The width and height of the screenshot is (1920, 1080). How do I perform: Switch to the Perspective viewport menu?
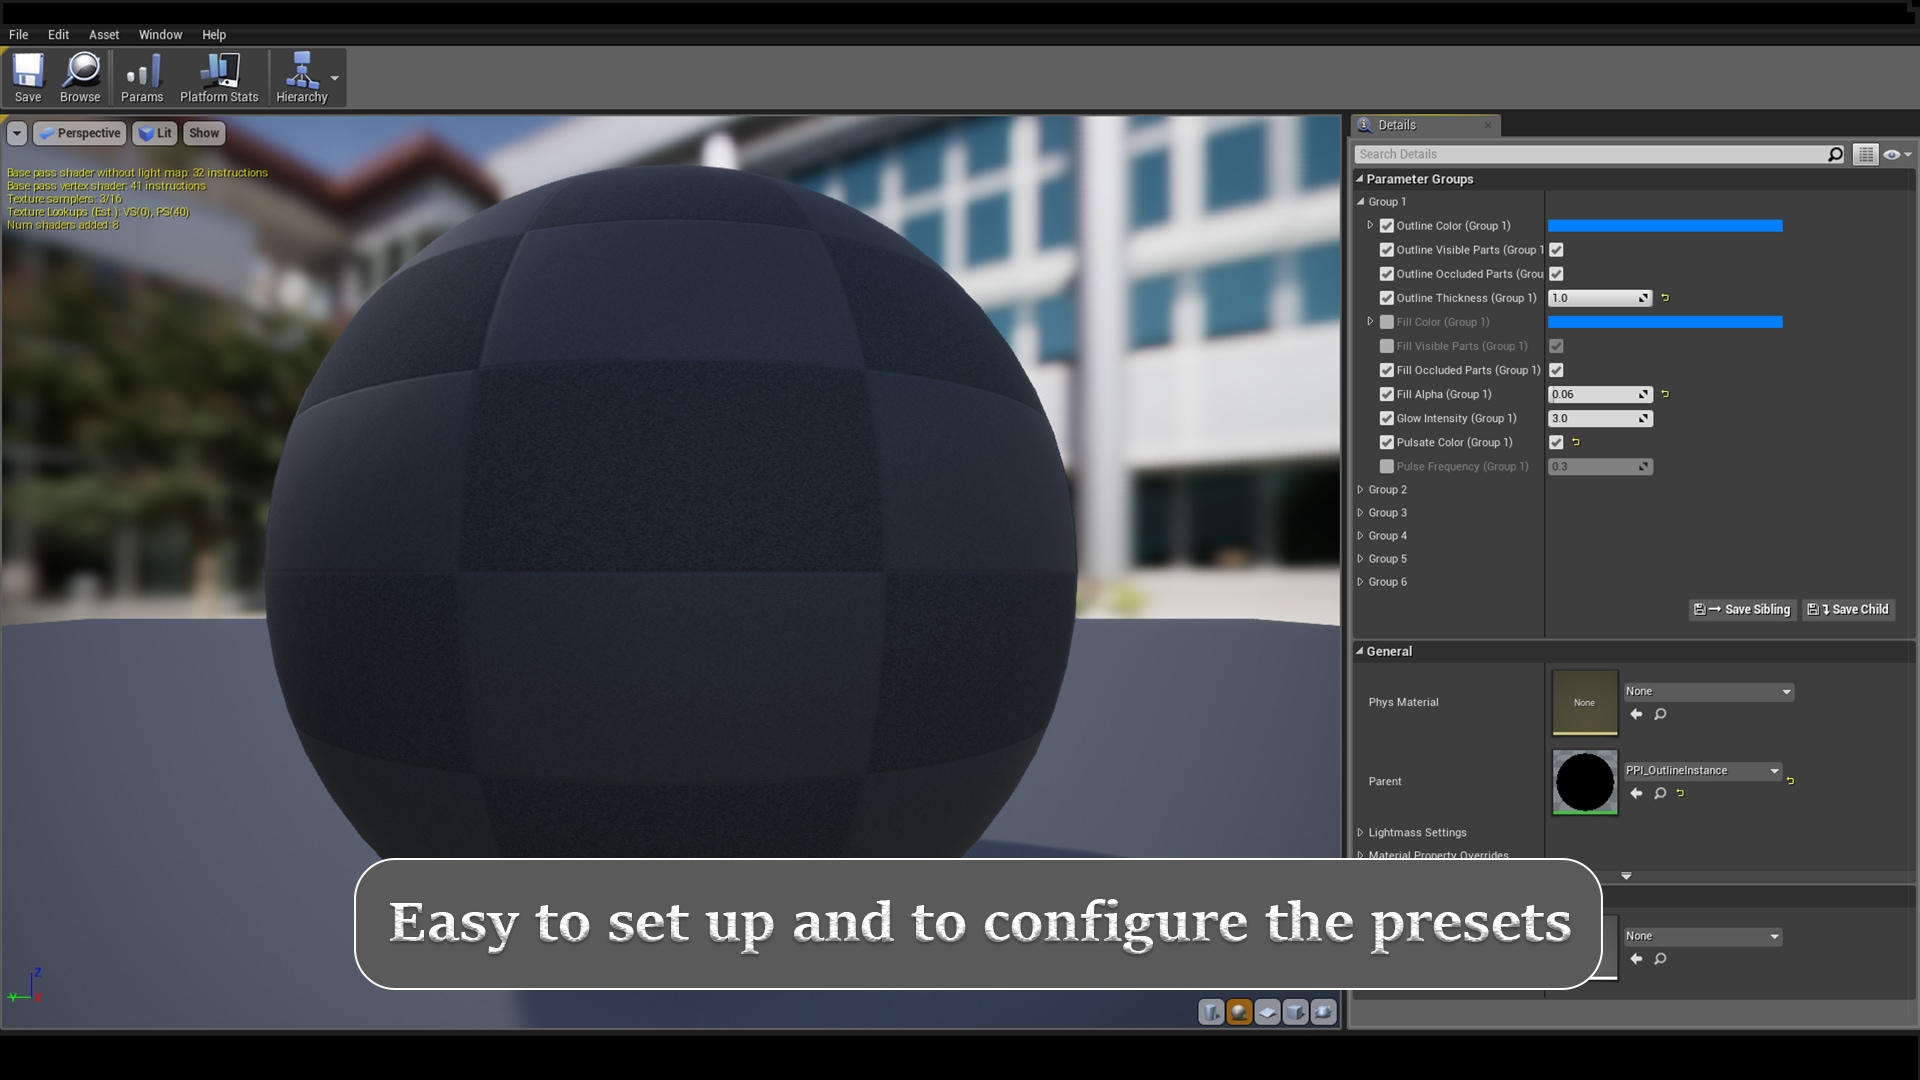(x=79, y=133)
